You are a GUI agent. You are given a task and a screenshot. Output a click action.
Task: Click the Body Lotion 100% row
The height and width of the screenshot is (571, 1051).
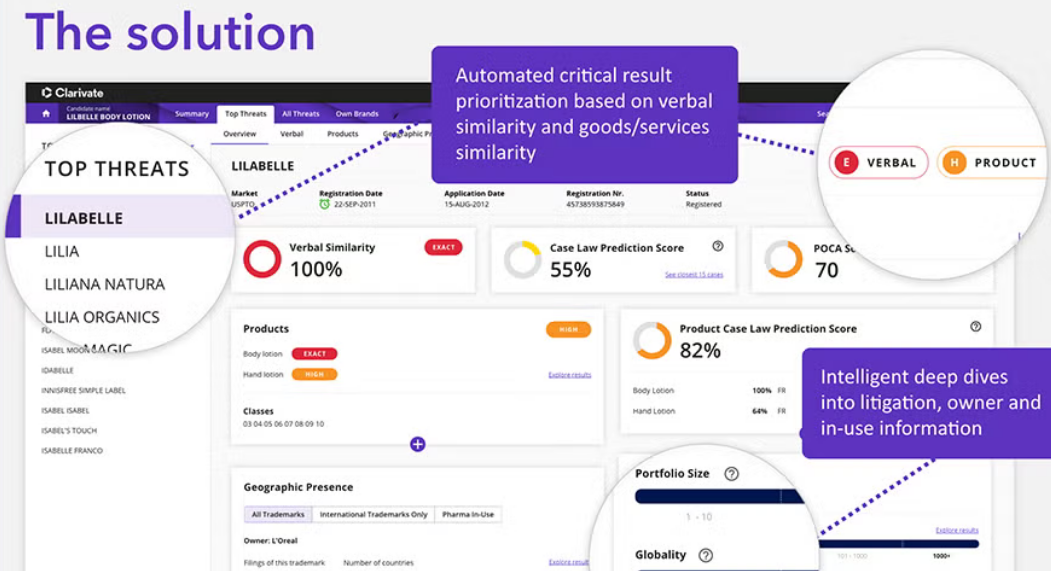click(709, 391)
